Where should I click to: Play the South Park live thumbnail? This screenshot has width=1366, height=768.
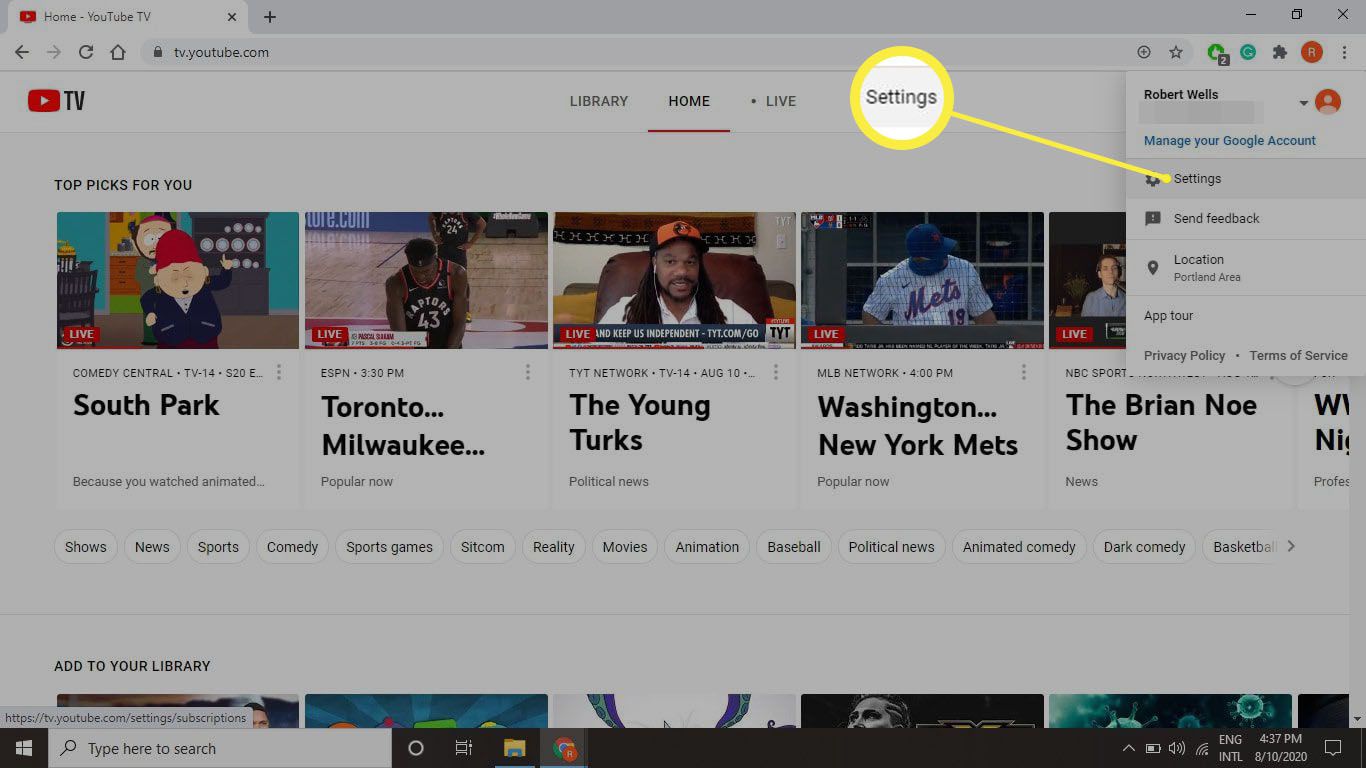click(x=178, y=280)
